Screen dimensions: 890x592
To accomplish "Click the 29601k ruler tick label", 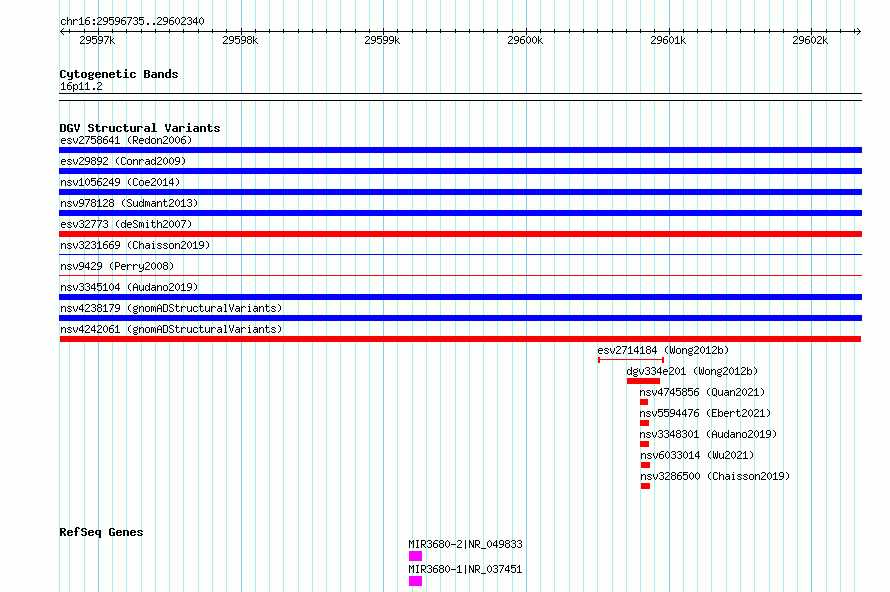I will 668,40.
